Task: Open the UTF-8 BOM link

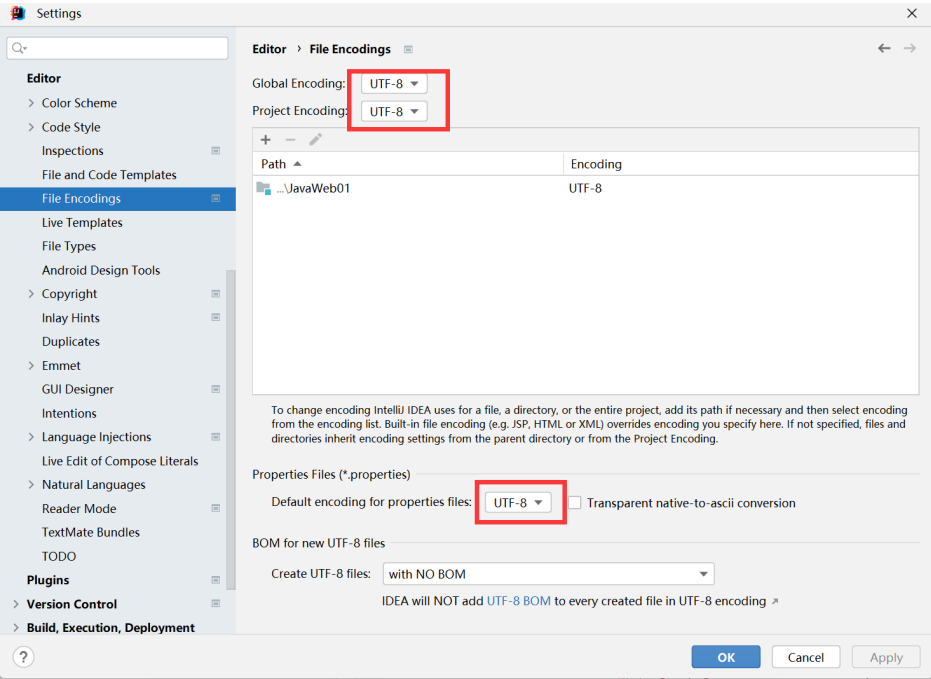Action: (518, 601)
